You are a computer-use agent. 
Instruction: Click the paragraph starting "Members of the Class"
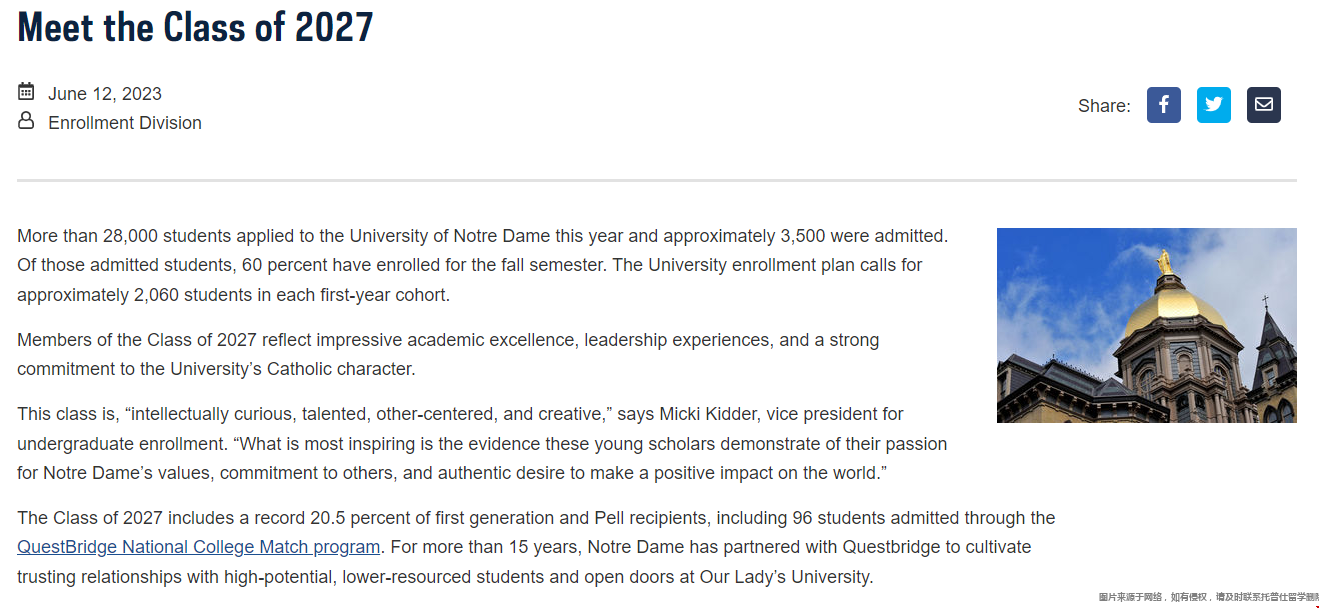[x=448, y=354]
